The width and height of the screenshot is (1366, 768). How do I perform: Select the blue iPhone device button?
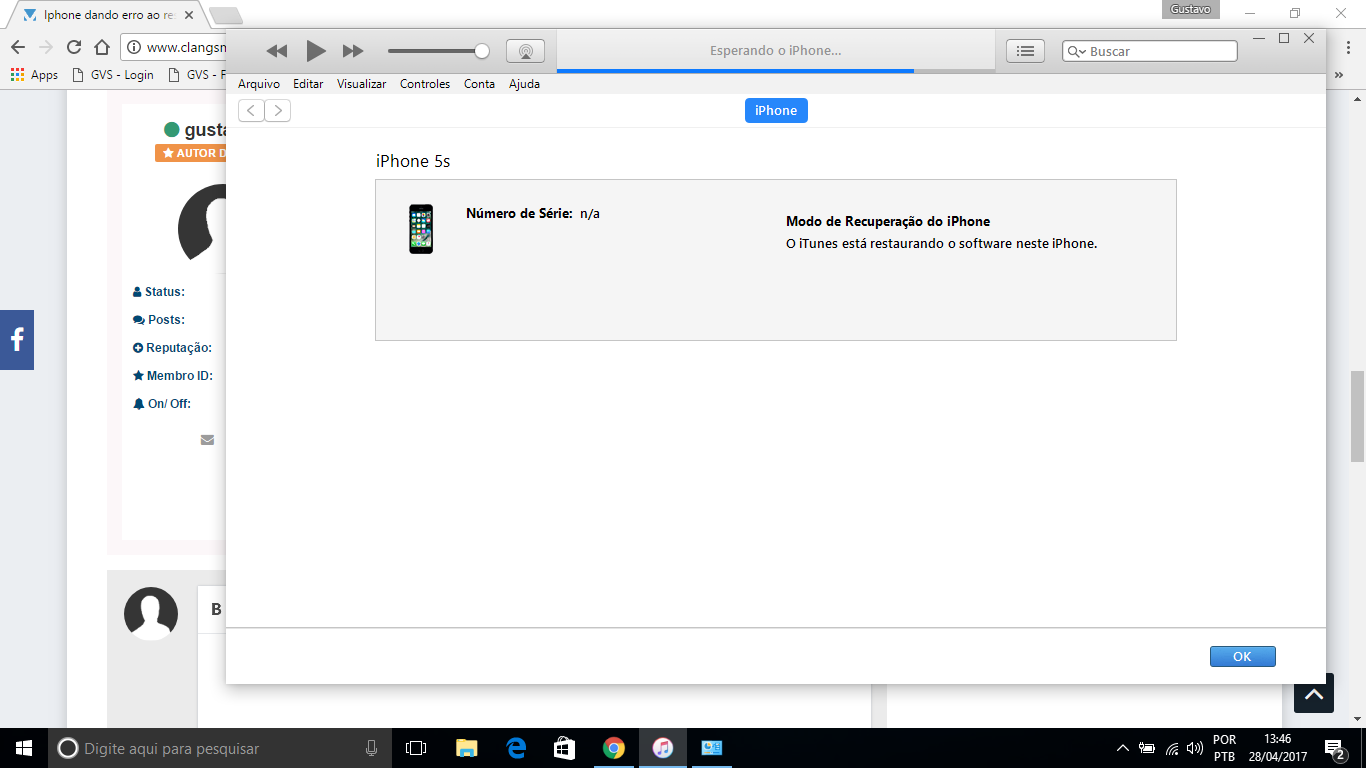tap(776, 110)
